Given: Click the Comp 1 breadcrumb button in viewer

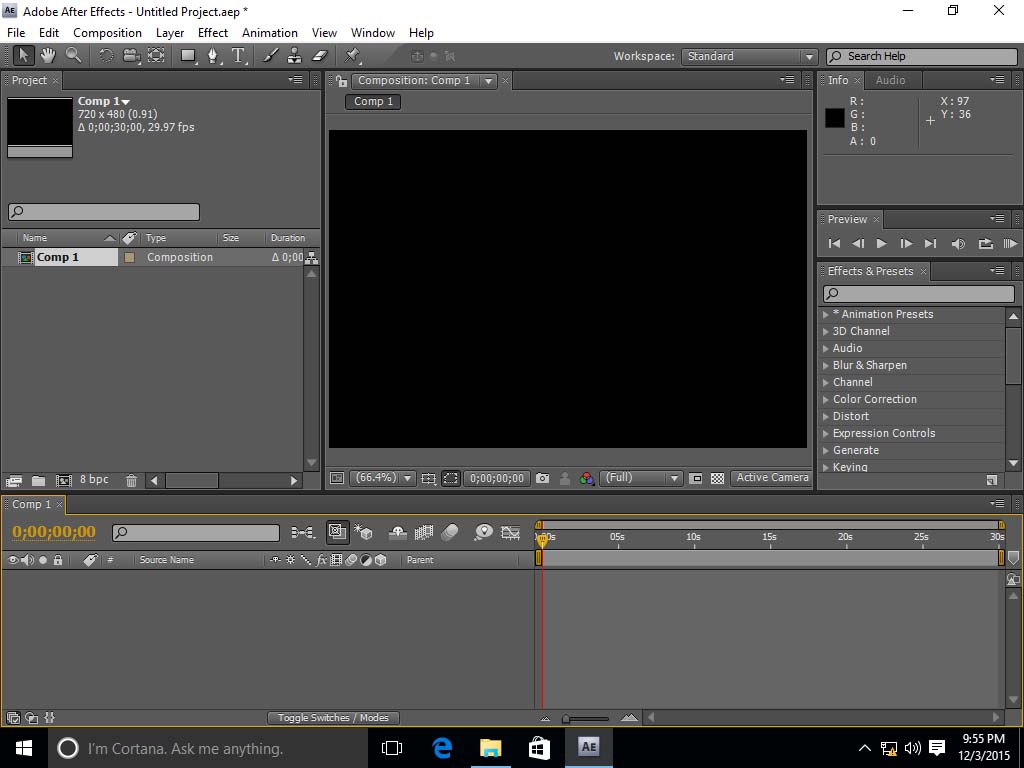Looking at the screenshot, I should click(373, 102).
